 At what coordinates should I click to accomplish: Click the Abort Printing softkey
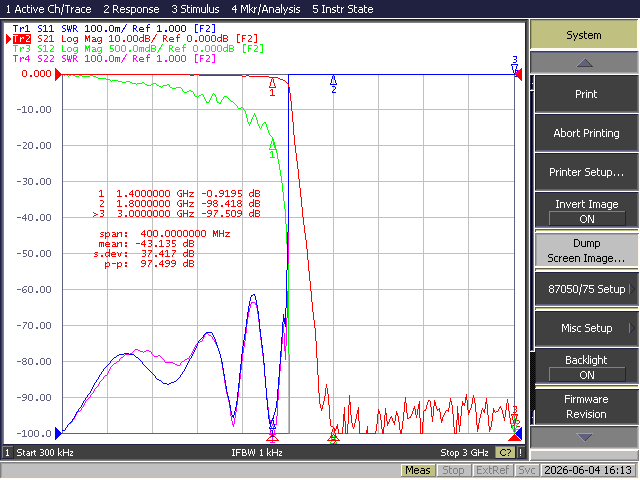[586, 133]
